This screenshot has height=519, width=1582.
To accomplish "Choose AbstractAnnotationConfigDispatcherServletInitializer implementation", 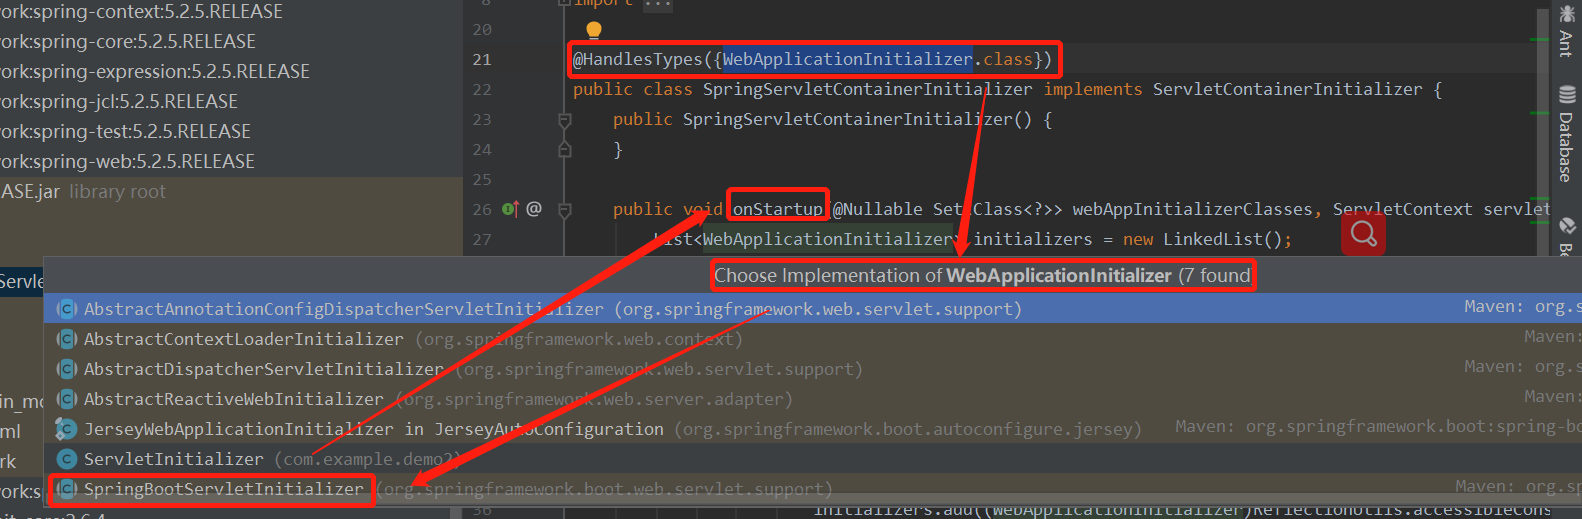I will pyautogui.click(x=812, y=309).
